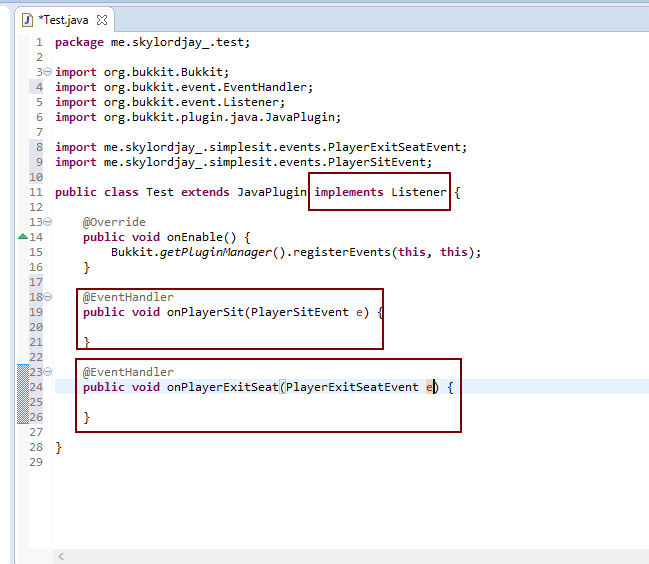Click line number 24 in the gutter
The width and height of the screenshot is (649, 564).
[36, 387]
